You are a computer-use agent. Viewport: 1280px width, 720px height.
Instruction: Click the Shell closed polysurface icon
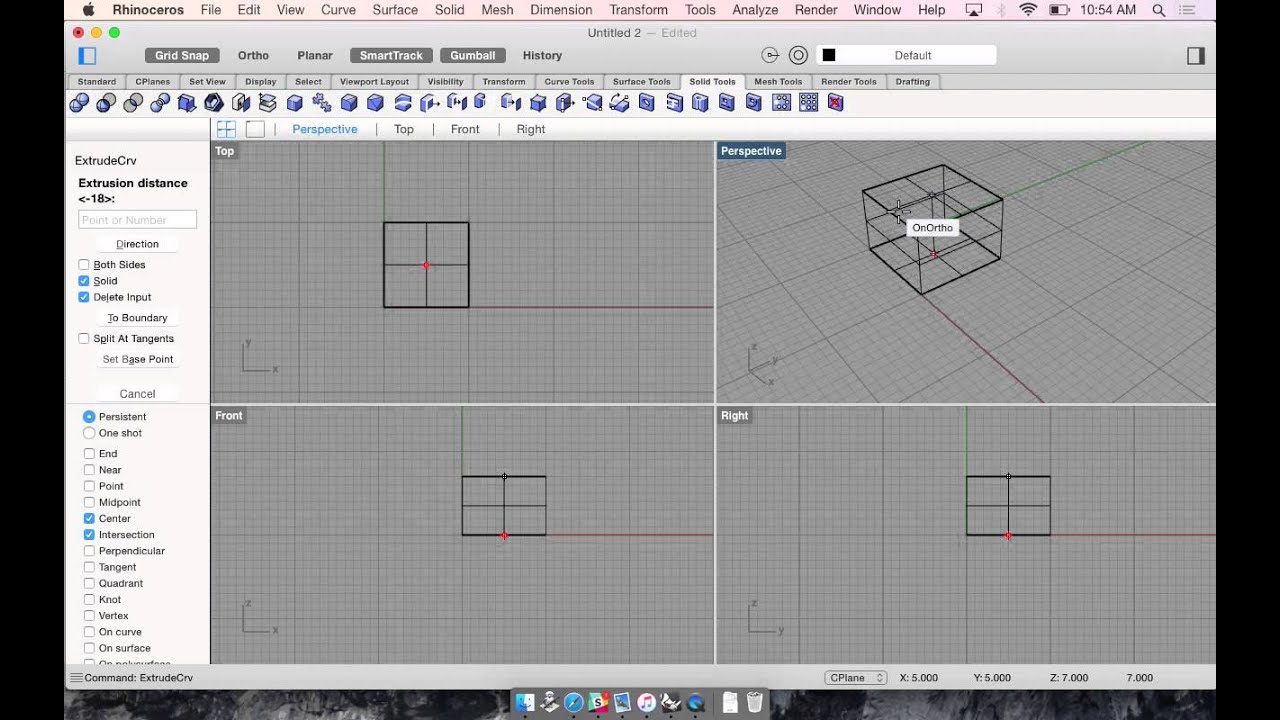tap(214, 103)
